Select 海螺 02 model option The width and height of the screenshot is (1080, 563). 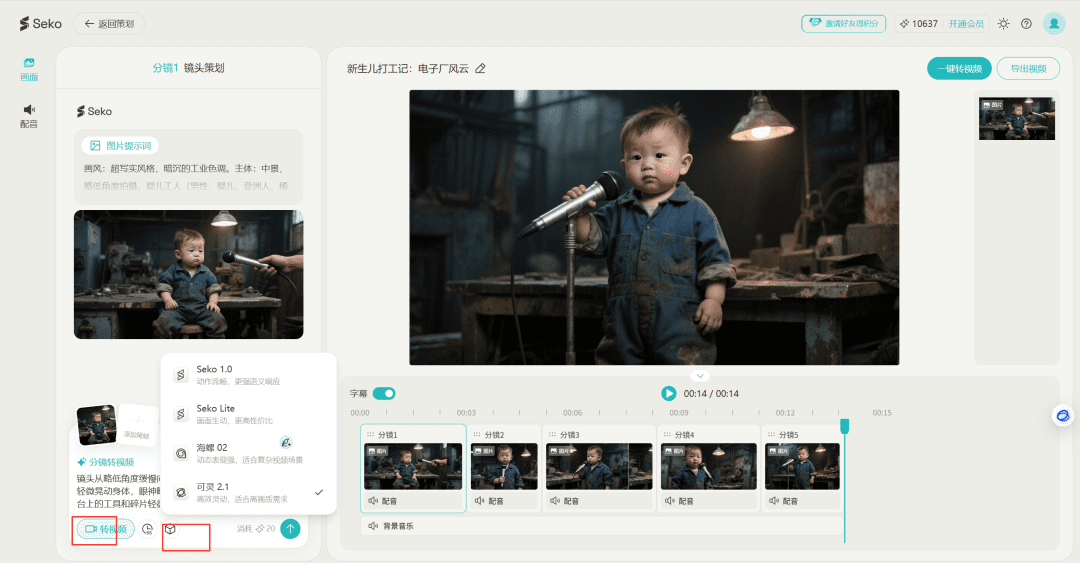coord(249,453)
